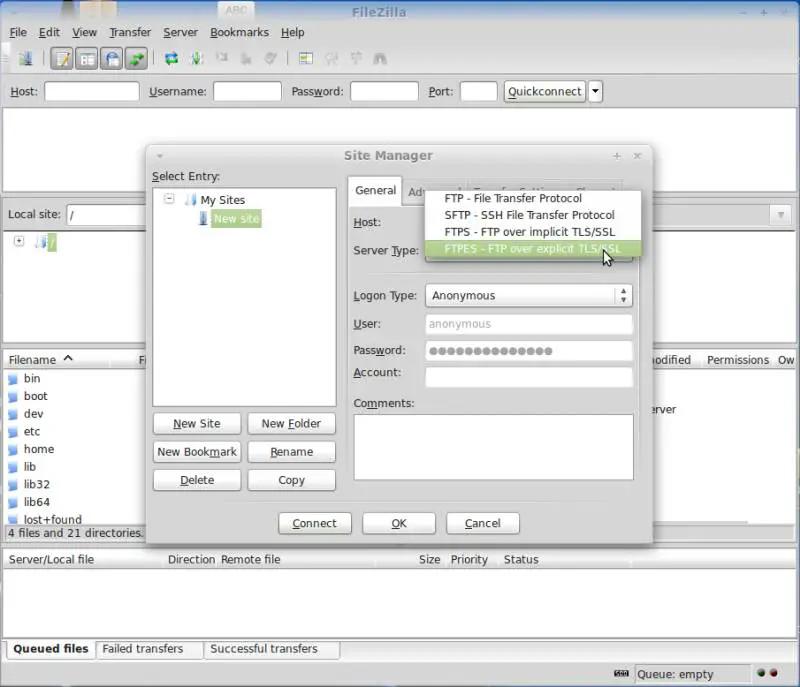Click the reconnect to last server icon
The height and width of the screenshot is (687, 800).
pos(270,59)
